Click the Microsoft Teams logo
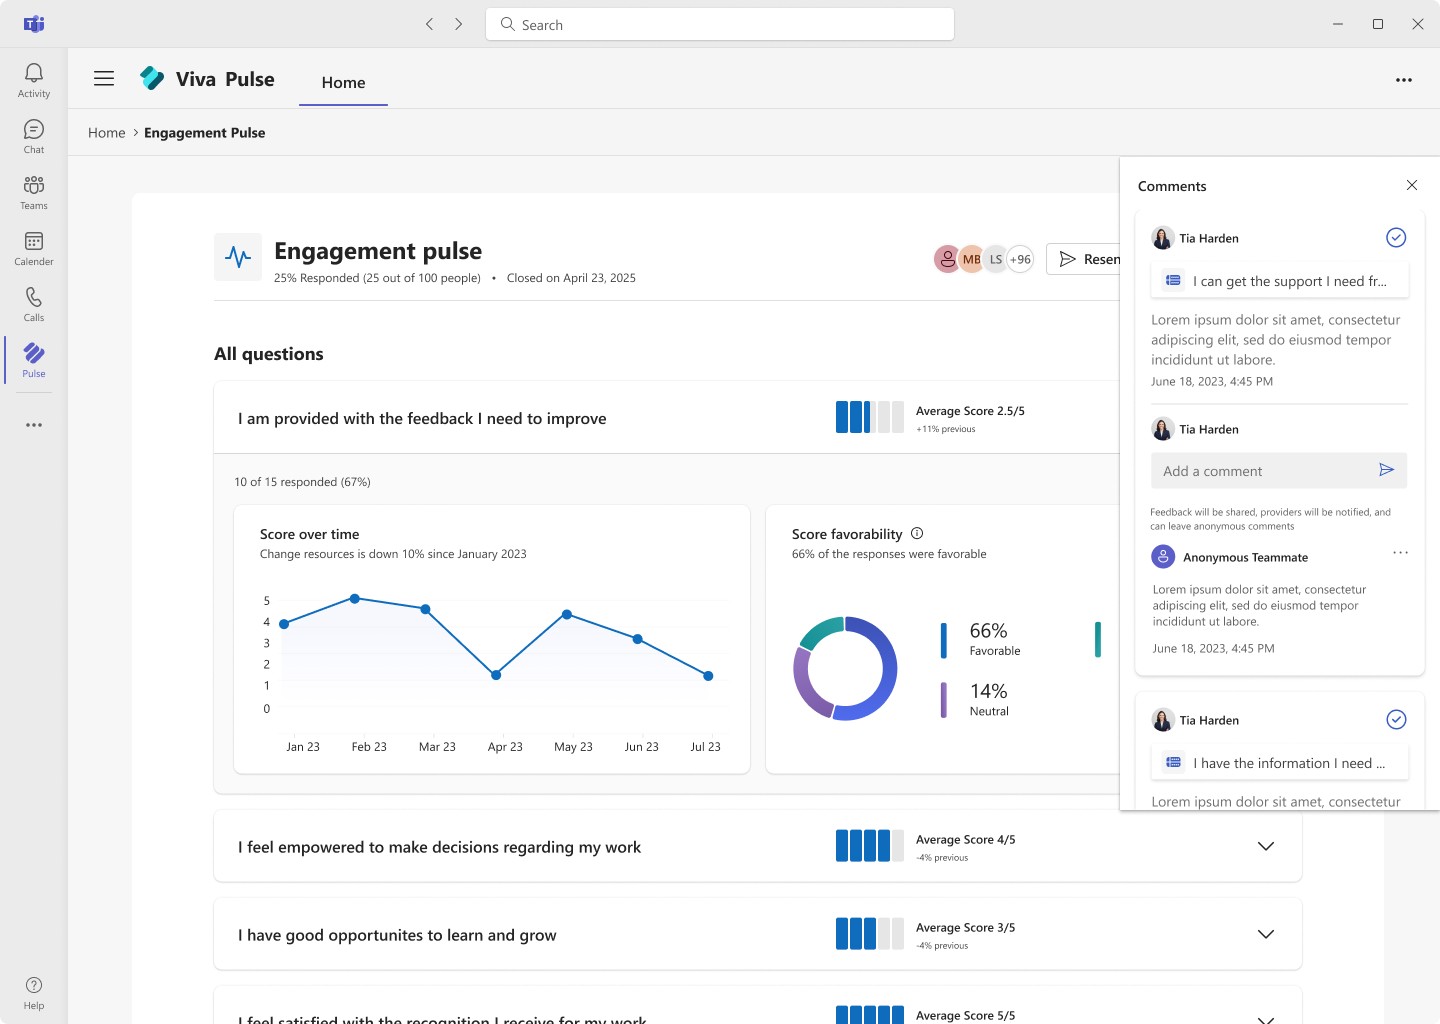Image resolution: width=1440 pixels, height=1024 pixels. tap(34, 24)
